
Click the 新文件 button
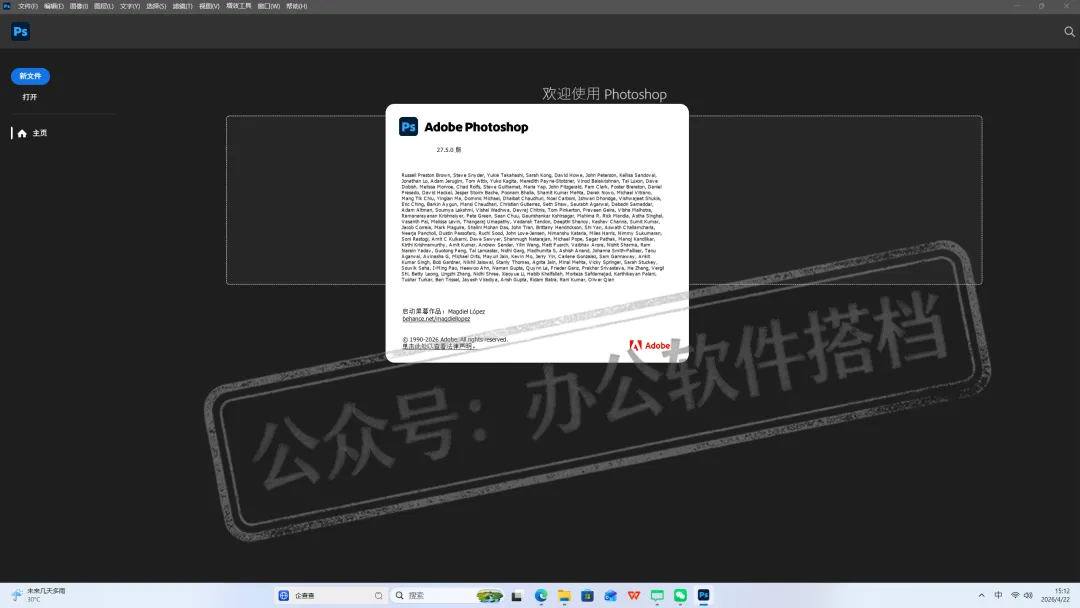click(x=30, y=76)
